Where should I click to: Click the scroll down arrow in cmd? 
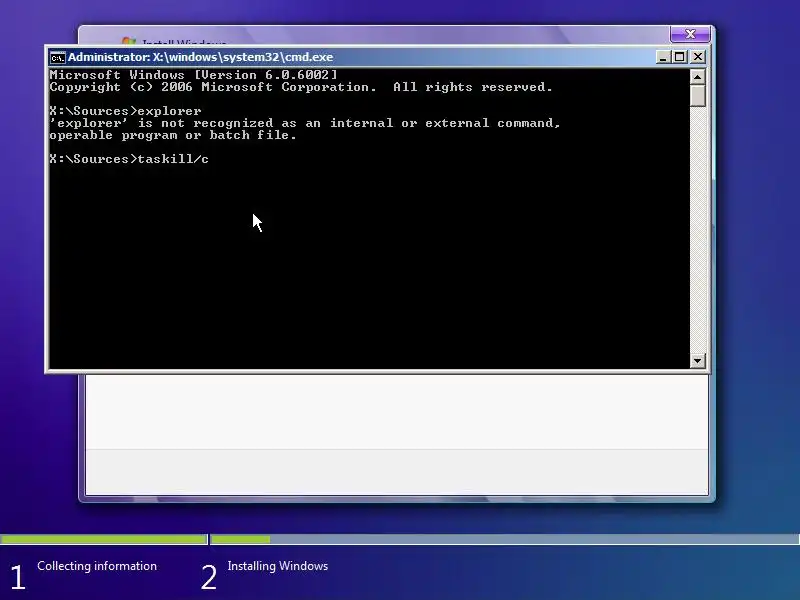(x=697, y=361)
